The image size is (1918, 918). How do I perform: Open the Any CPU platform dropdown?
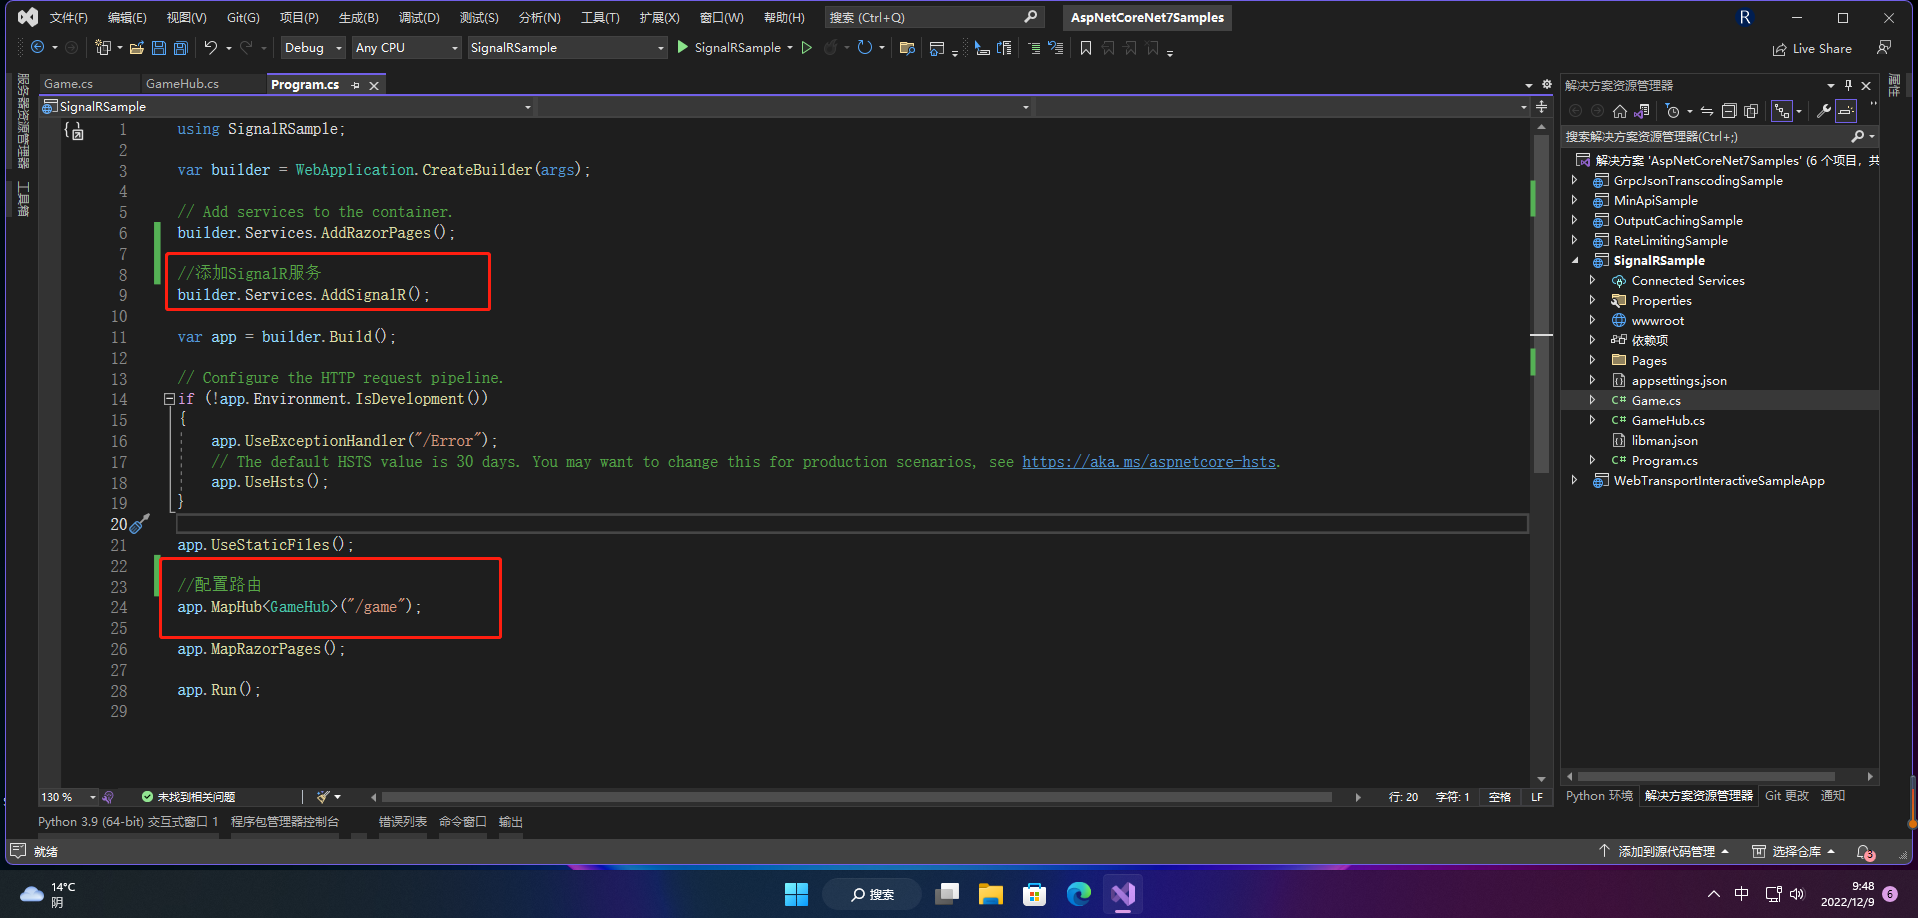click(406, 47)
